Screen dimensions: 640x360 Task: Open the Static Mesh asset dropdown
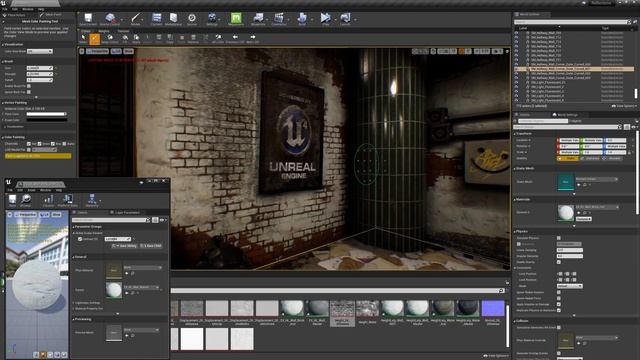(x=596, y=179)
